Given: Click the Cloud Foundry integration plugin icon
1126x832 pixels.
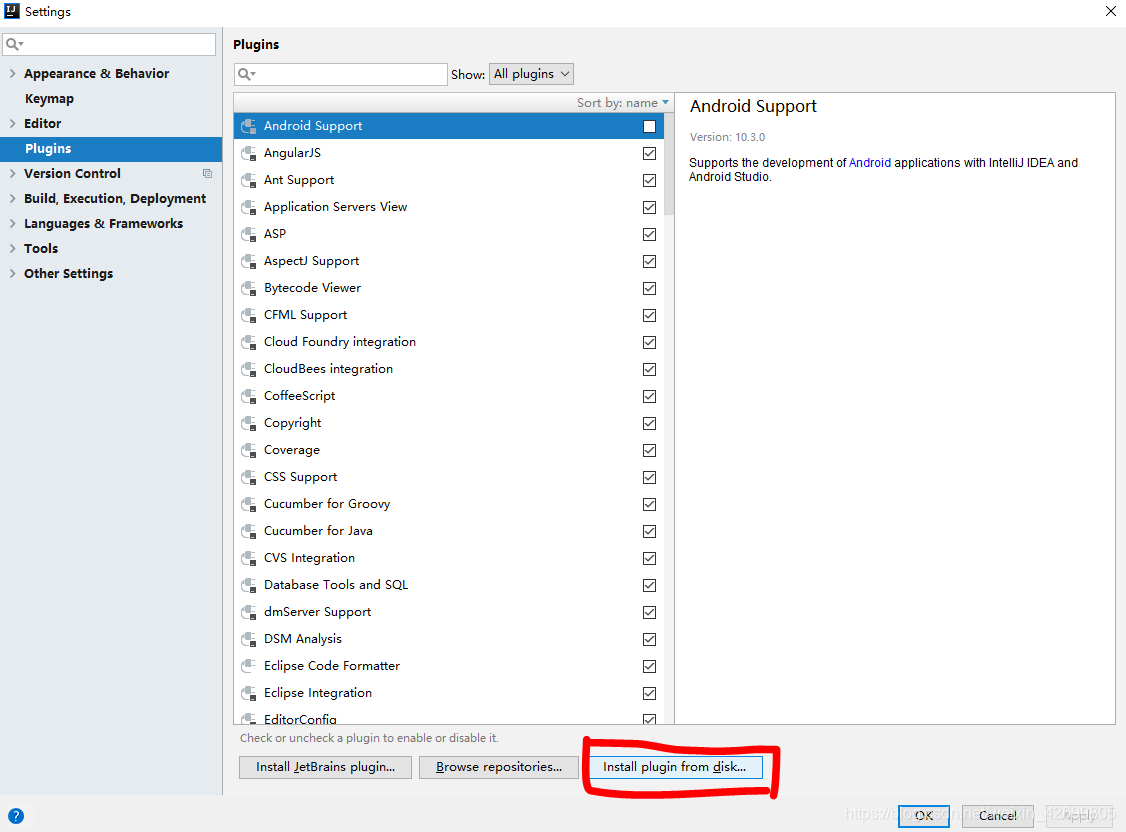Looking at the screenshot, I should 249,342.
